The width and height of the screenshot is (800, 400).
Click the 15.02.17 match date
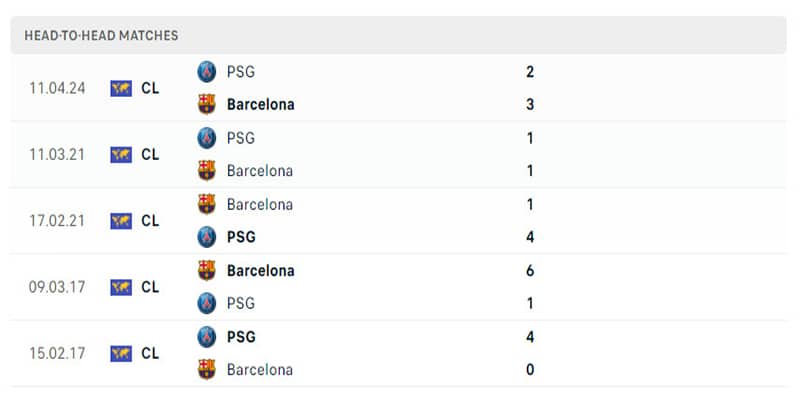57,353
